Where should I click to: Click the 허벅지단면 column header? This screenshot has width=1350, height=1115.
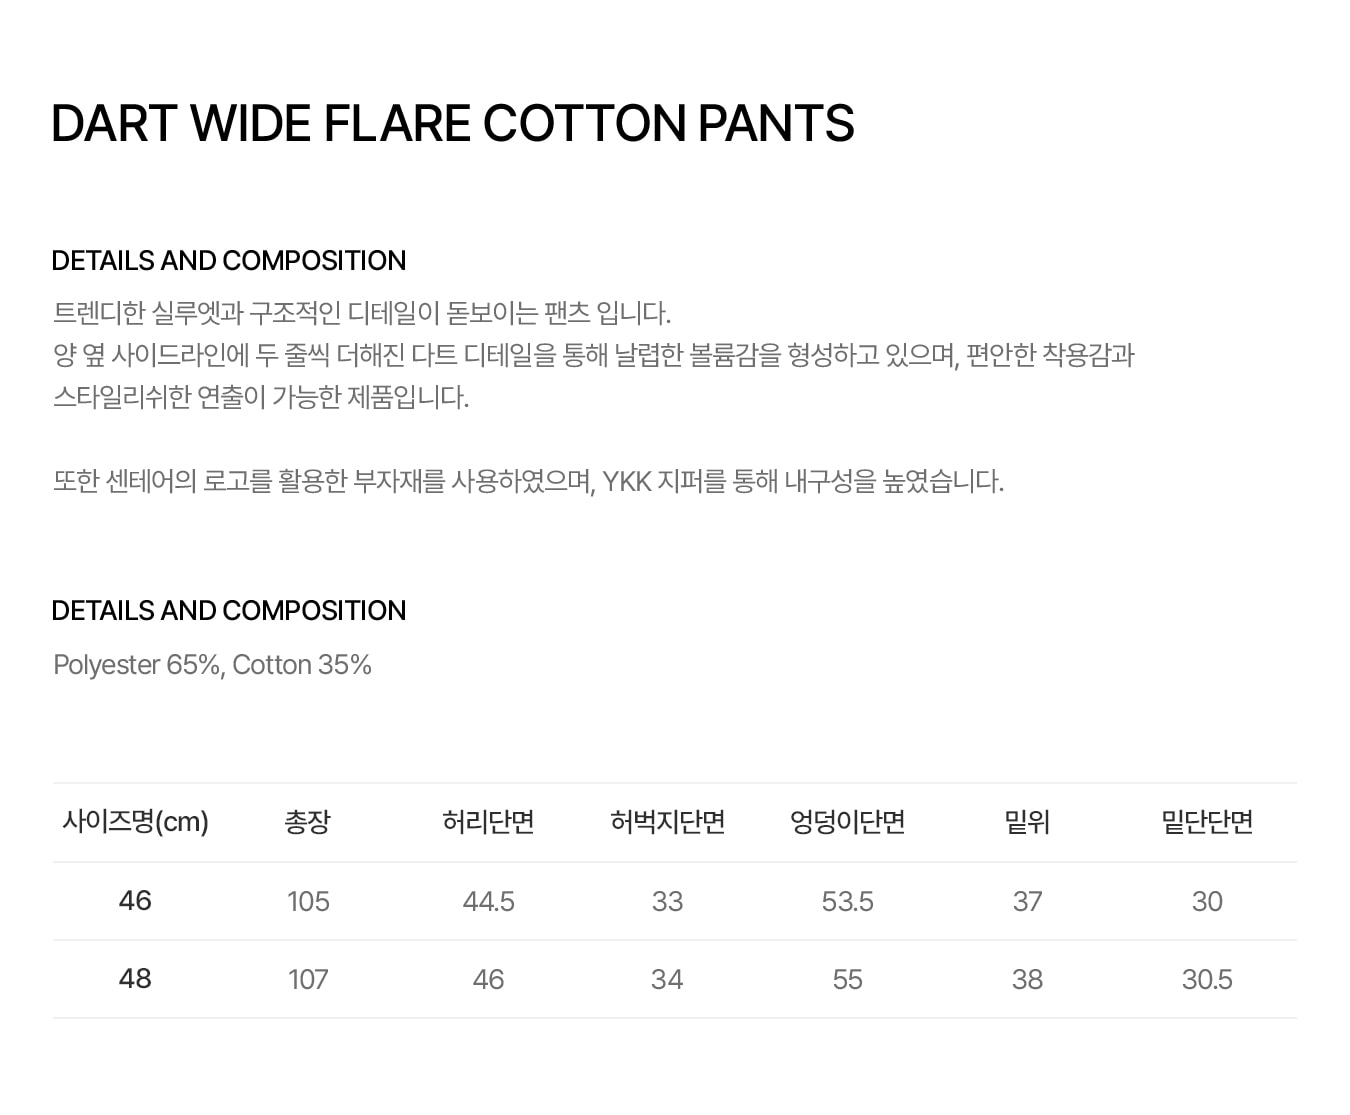pos(667,822)
